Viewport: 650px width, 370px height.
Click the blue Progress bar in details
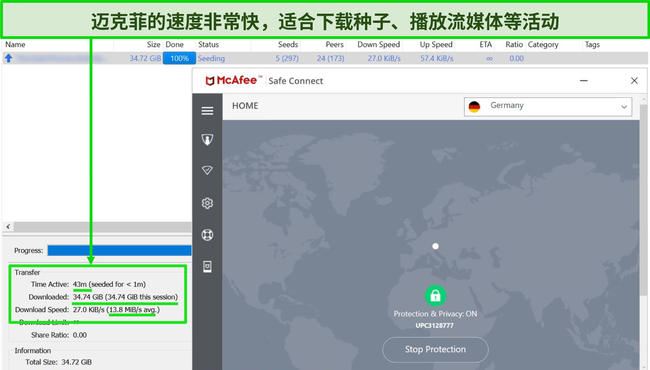pyautogui.click(x=119, y=250)
